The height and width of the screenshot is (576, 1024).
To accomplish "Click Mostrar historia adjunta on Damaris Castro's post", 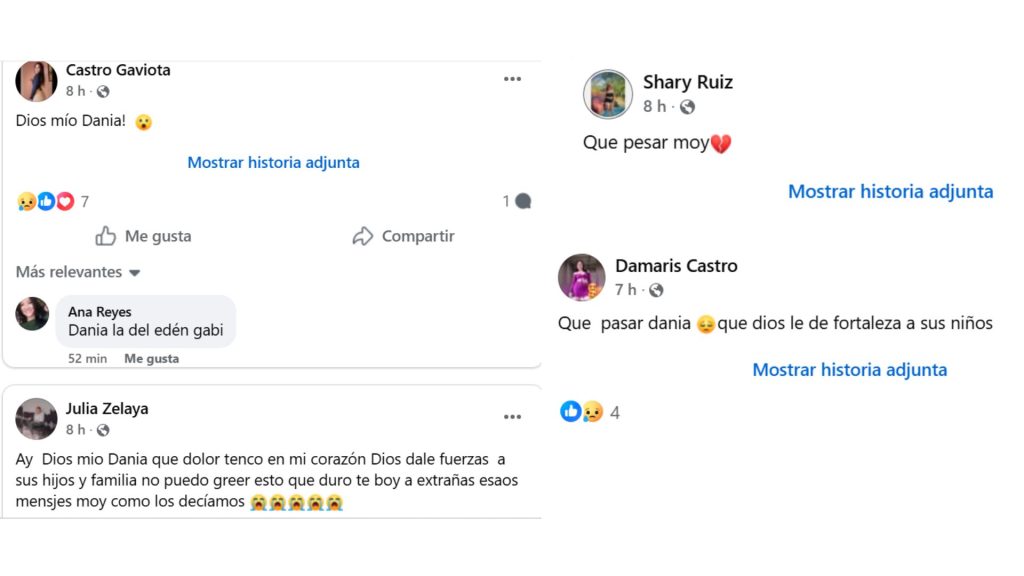I will pyautogui.click(x=849, y=369).
